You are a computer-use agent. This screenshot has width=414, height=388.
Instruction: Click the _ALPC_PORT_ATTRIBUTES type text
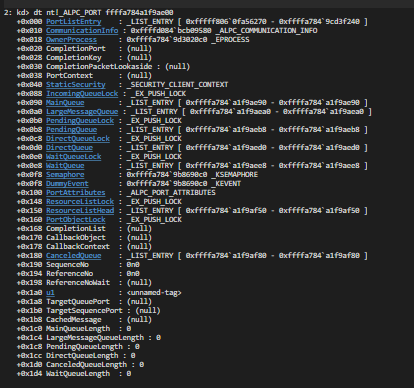coord(171,193)
